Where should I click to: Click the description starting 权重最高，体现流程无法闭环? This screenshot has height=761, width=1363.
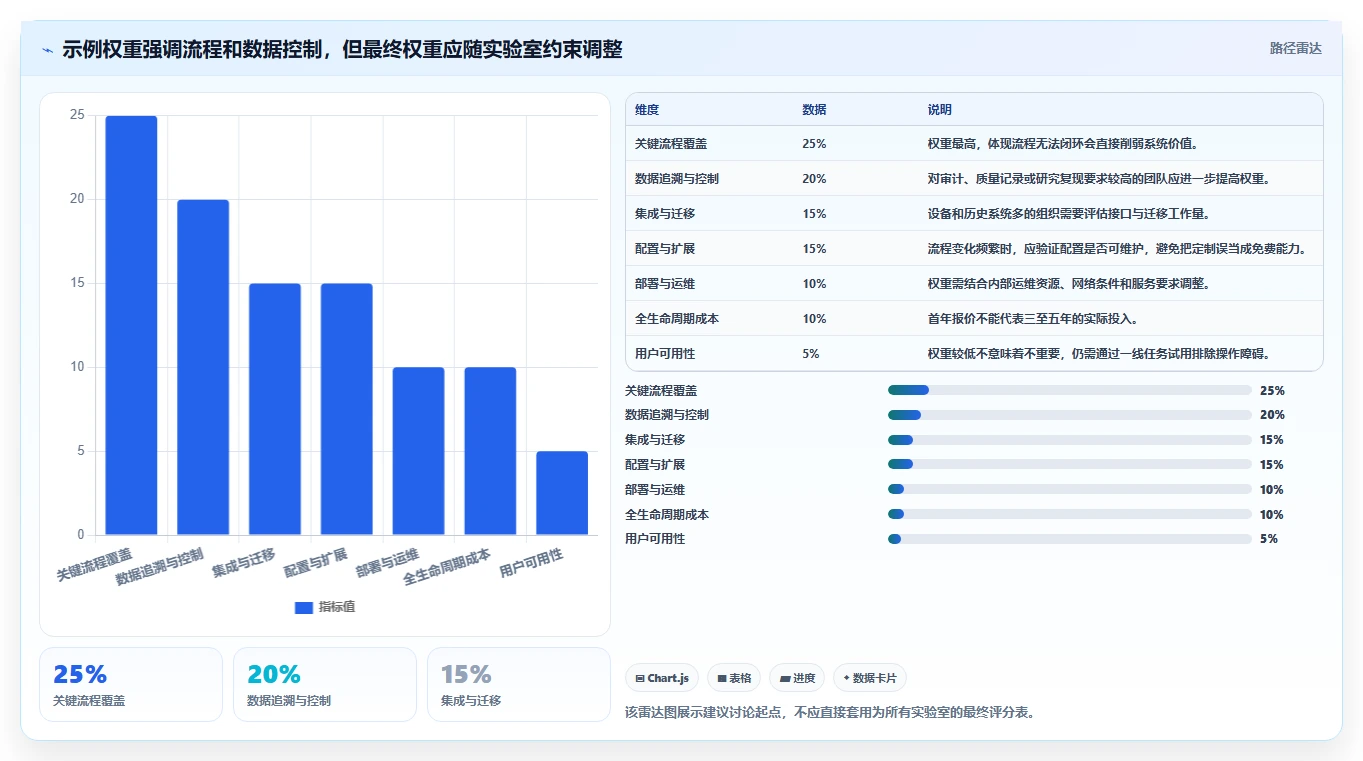pyautogui.click(x=1063, y=144)
